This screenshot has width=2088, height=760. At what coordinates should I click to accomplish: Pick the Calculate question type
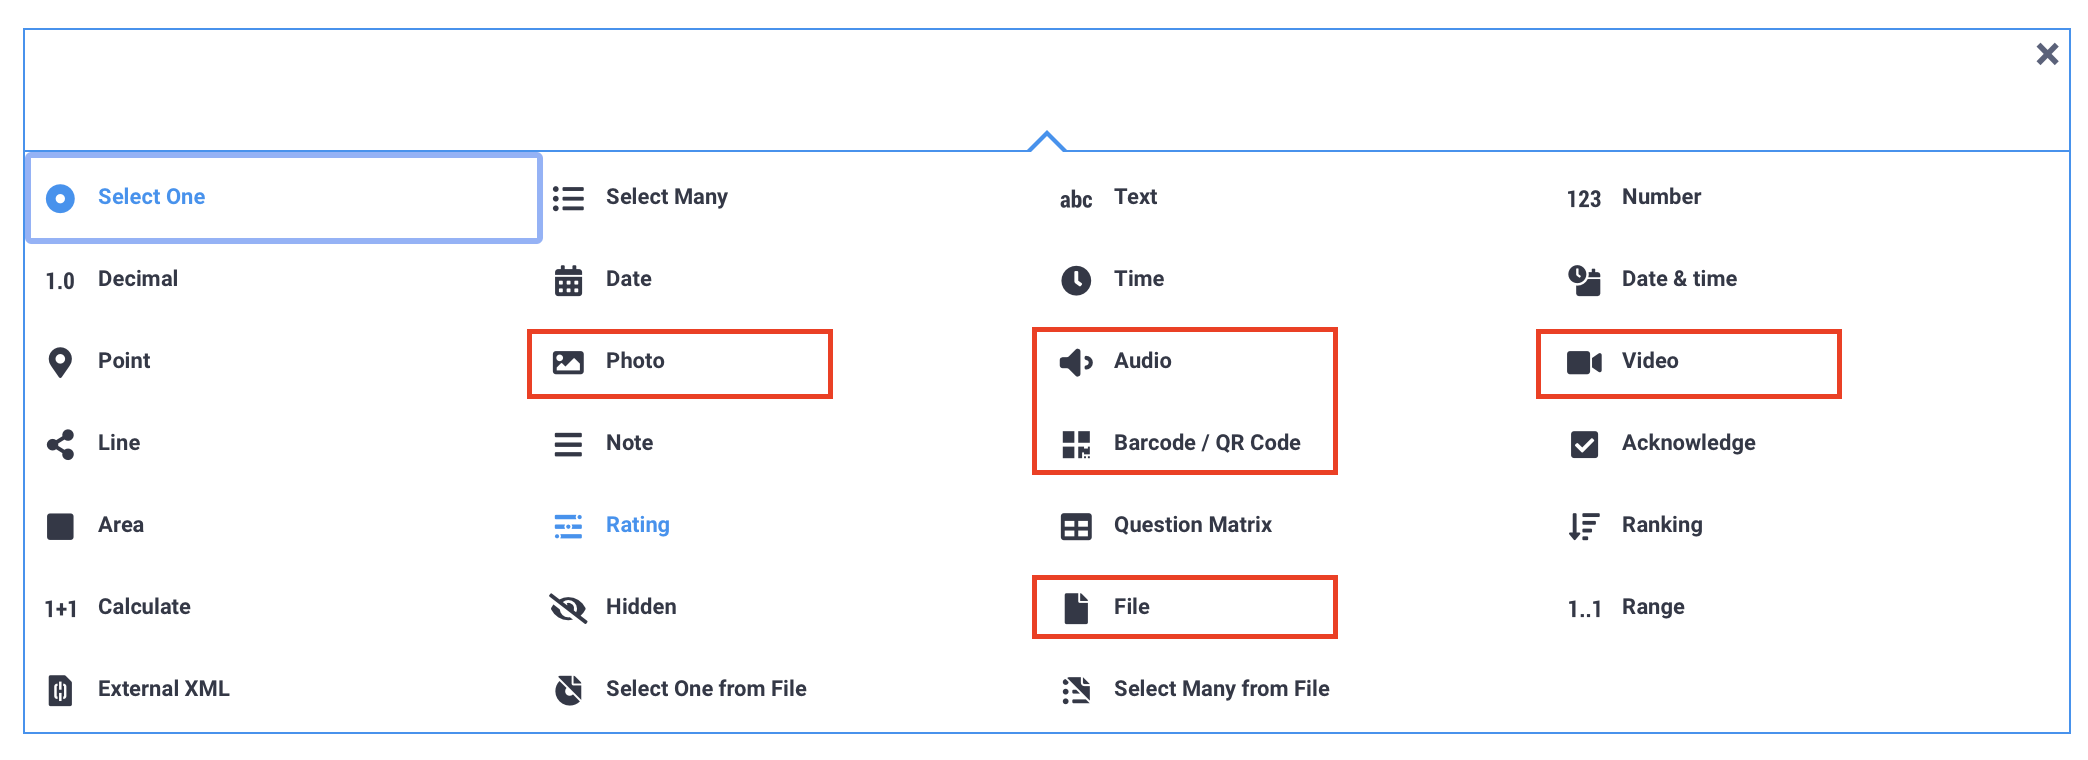point(144,606)
